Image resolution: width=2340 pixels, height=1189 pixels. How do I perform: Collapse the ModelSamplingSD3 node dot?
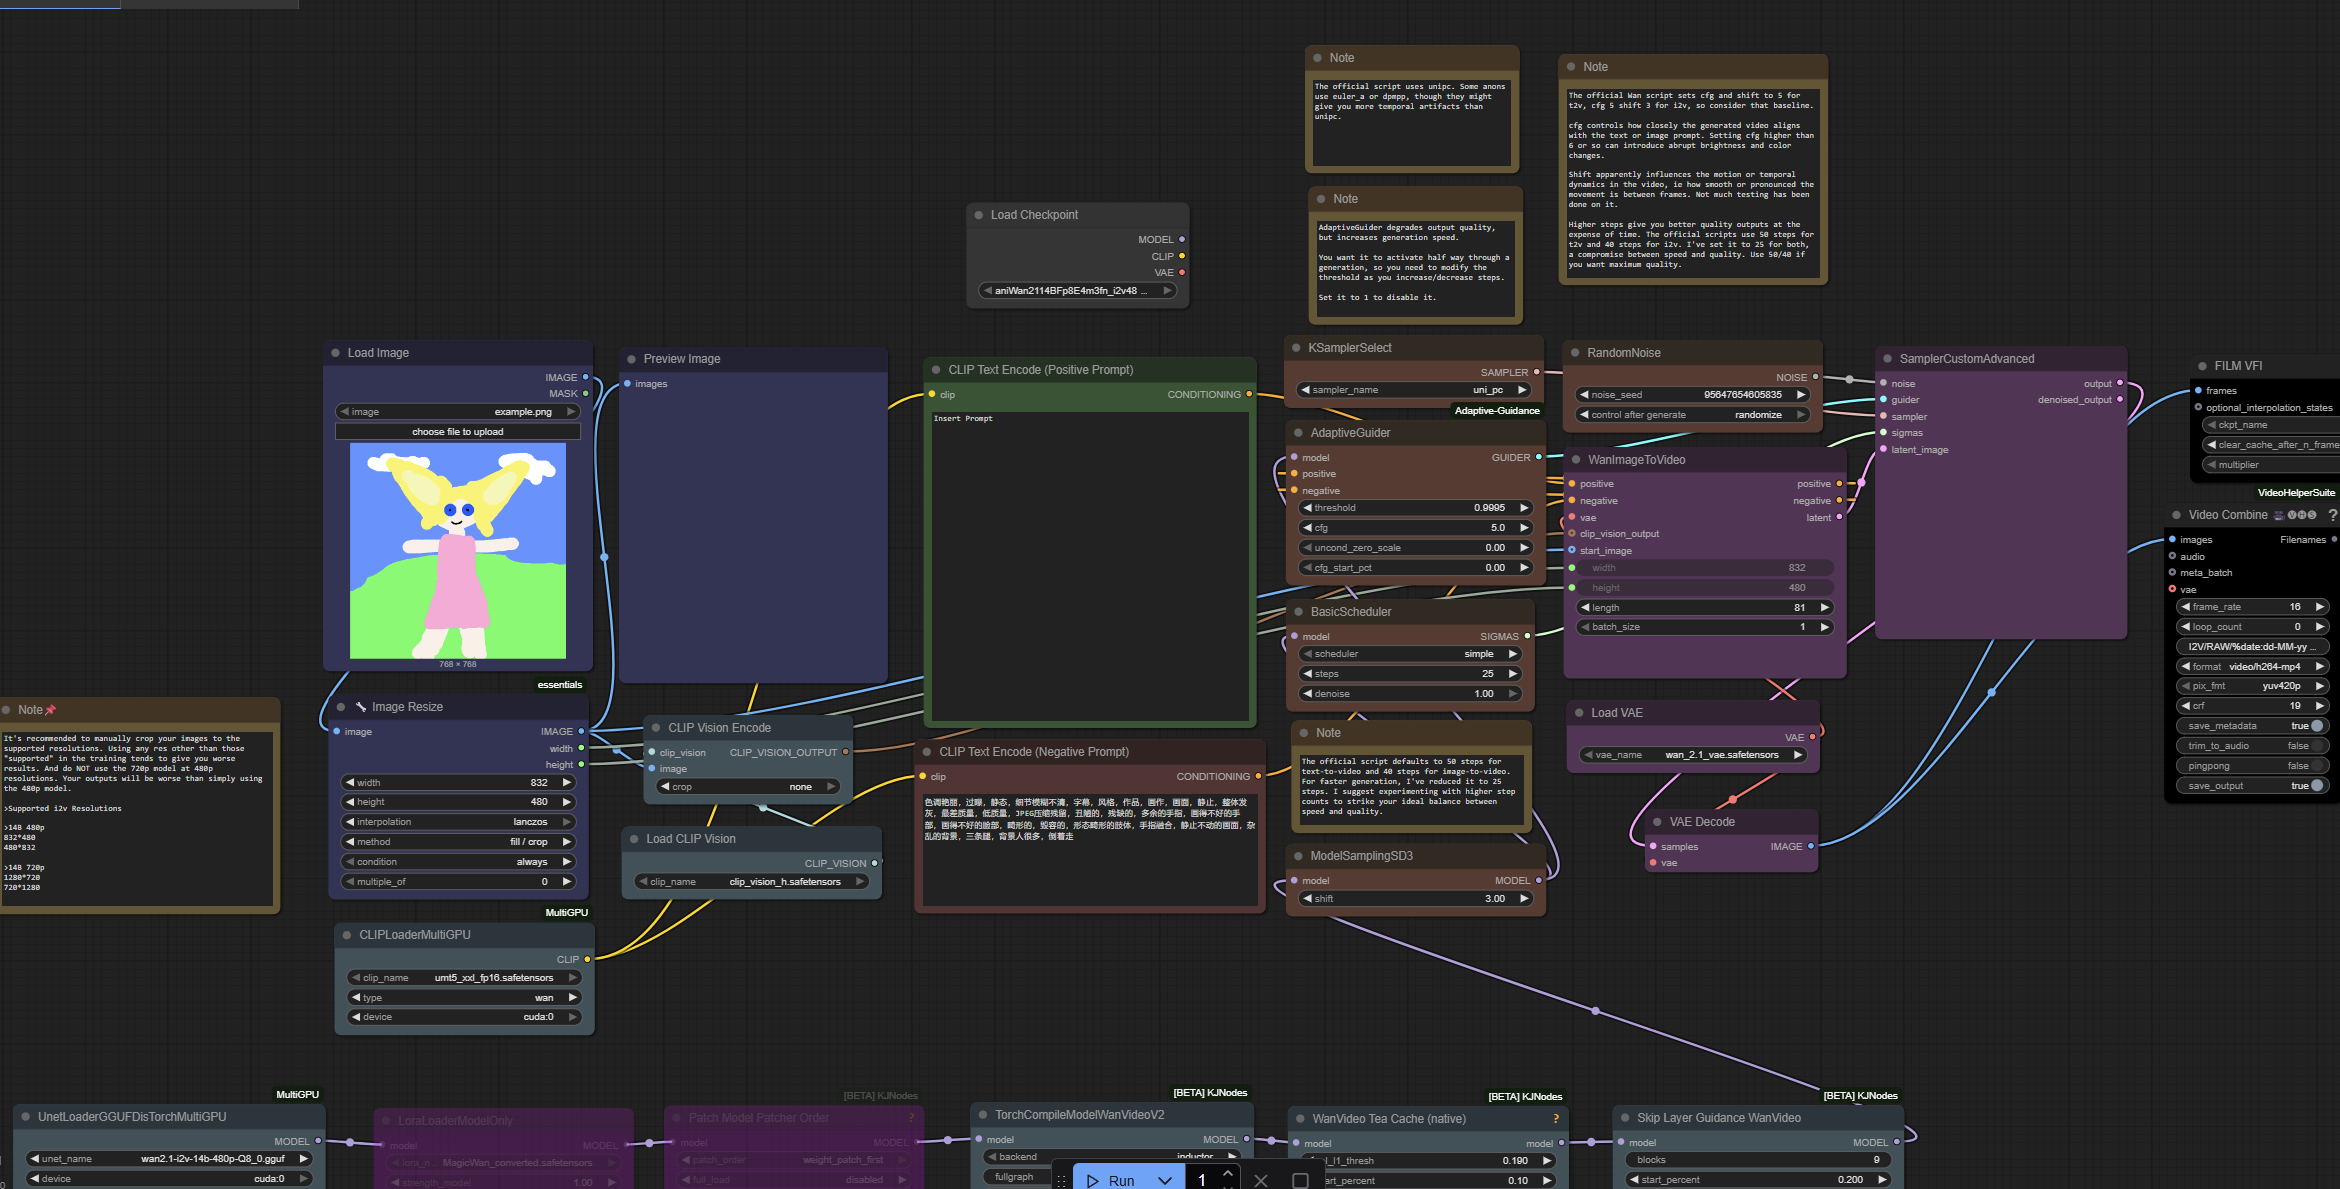(1298, 856)
